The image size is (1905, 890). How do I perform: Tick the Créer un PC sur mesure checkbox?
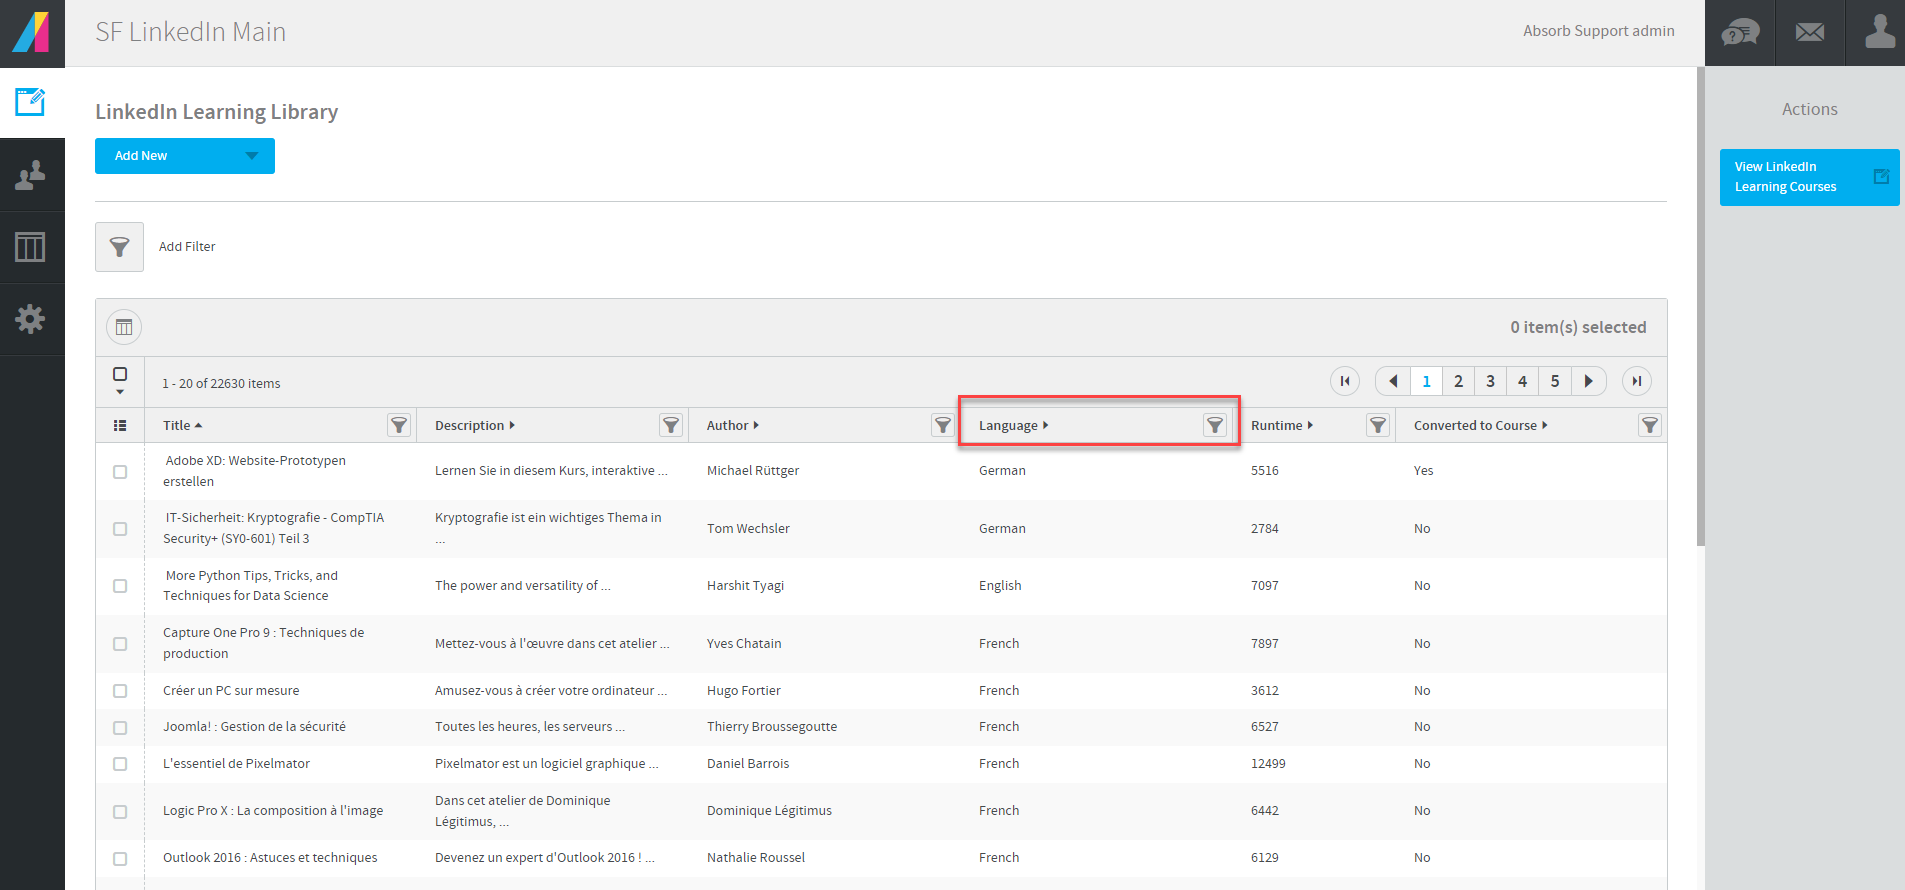120,691
